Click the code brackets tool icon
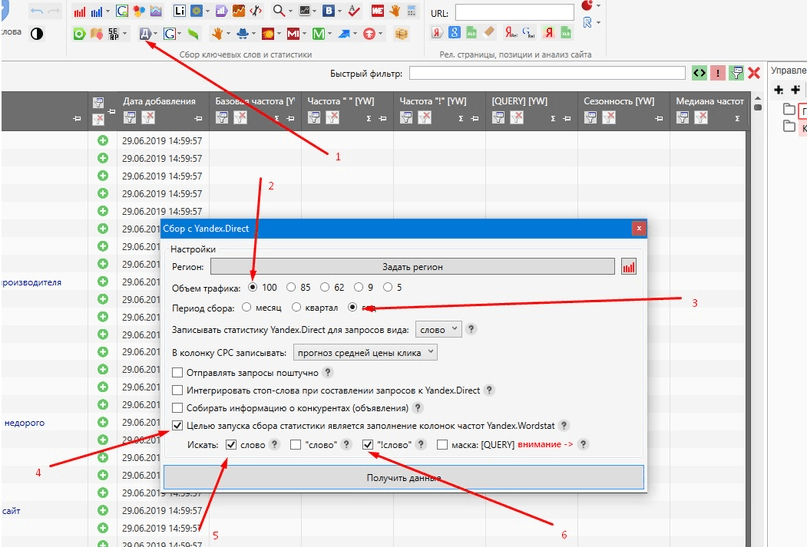807x547 pixels. pos(255,11)
